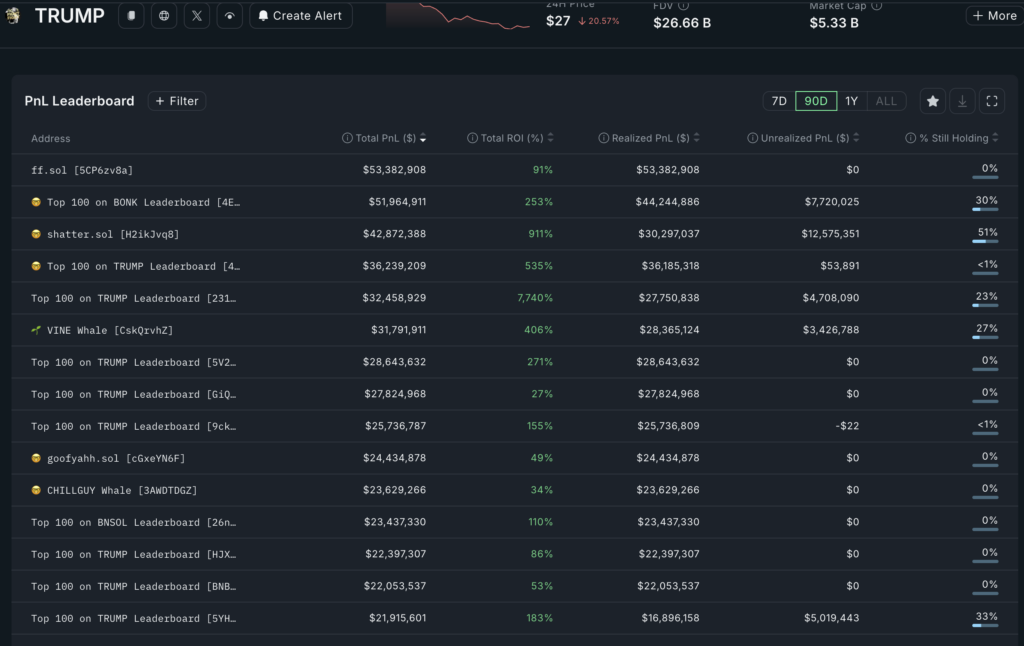
Task: Click the contract address icon next to TRUMP
Action: click(131, 15)
